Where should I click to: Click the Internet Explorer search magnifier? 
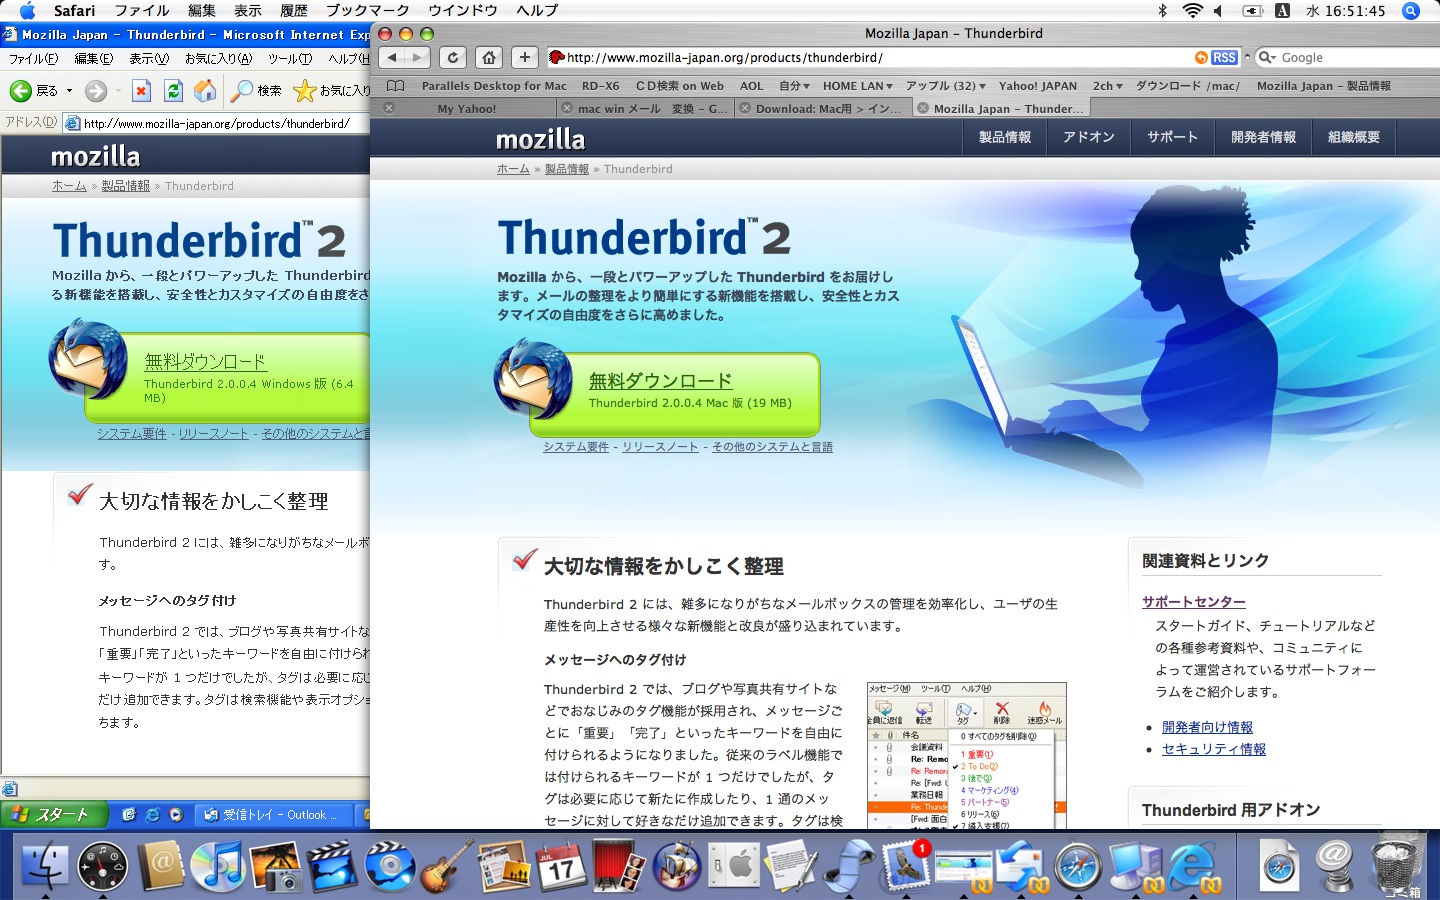[x=242, y=91]
